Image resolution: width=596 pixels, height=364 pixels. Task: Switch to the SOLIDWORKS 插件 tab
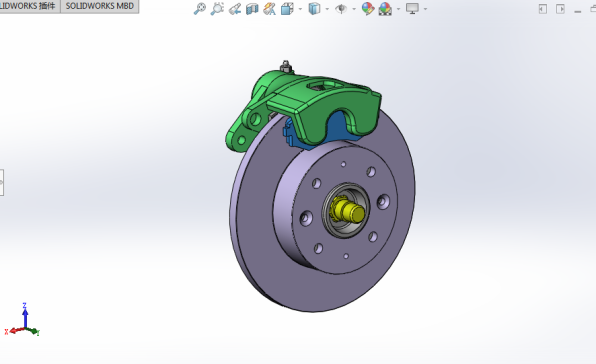pyautogui.click(x=30, y=6)
